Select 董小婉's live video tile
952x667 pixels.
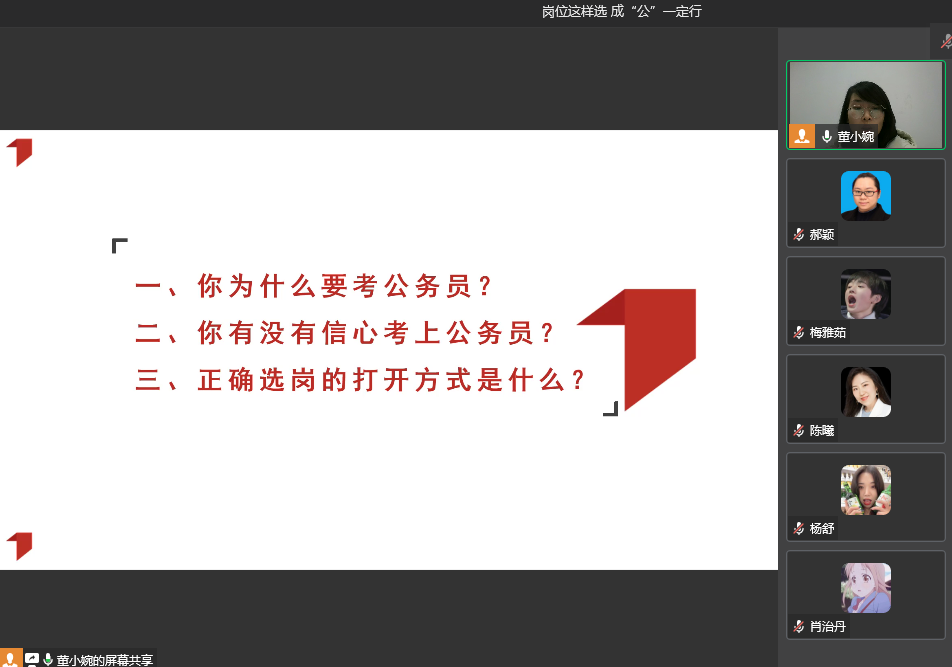[x=866, y=105]
